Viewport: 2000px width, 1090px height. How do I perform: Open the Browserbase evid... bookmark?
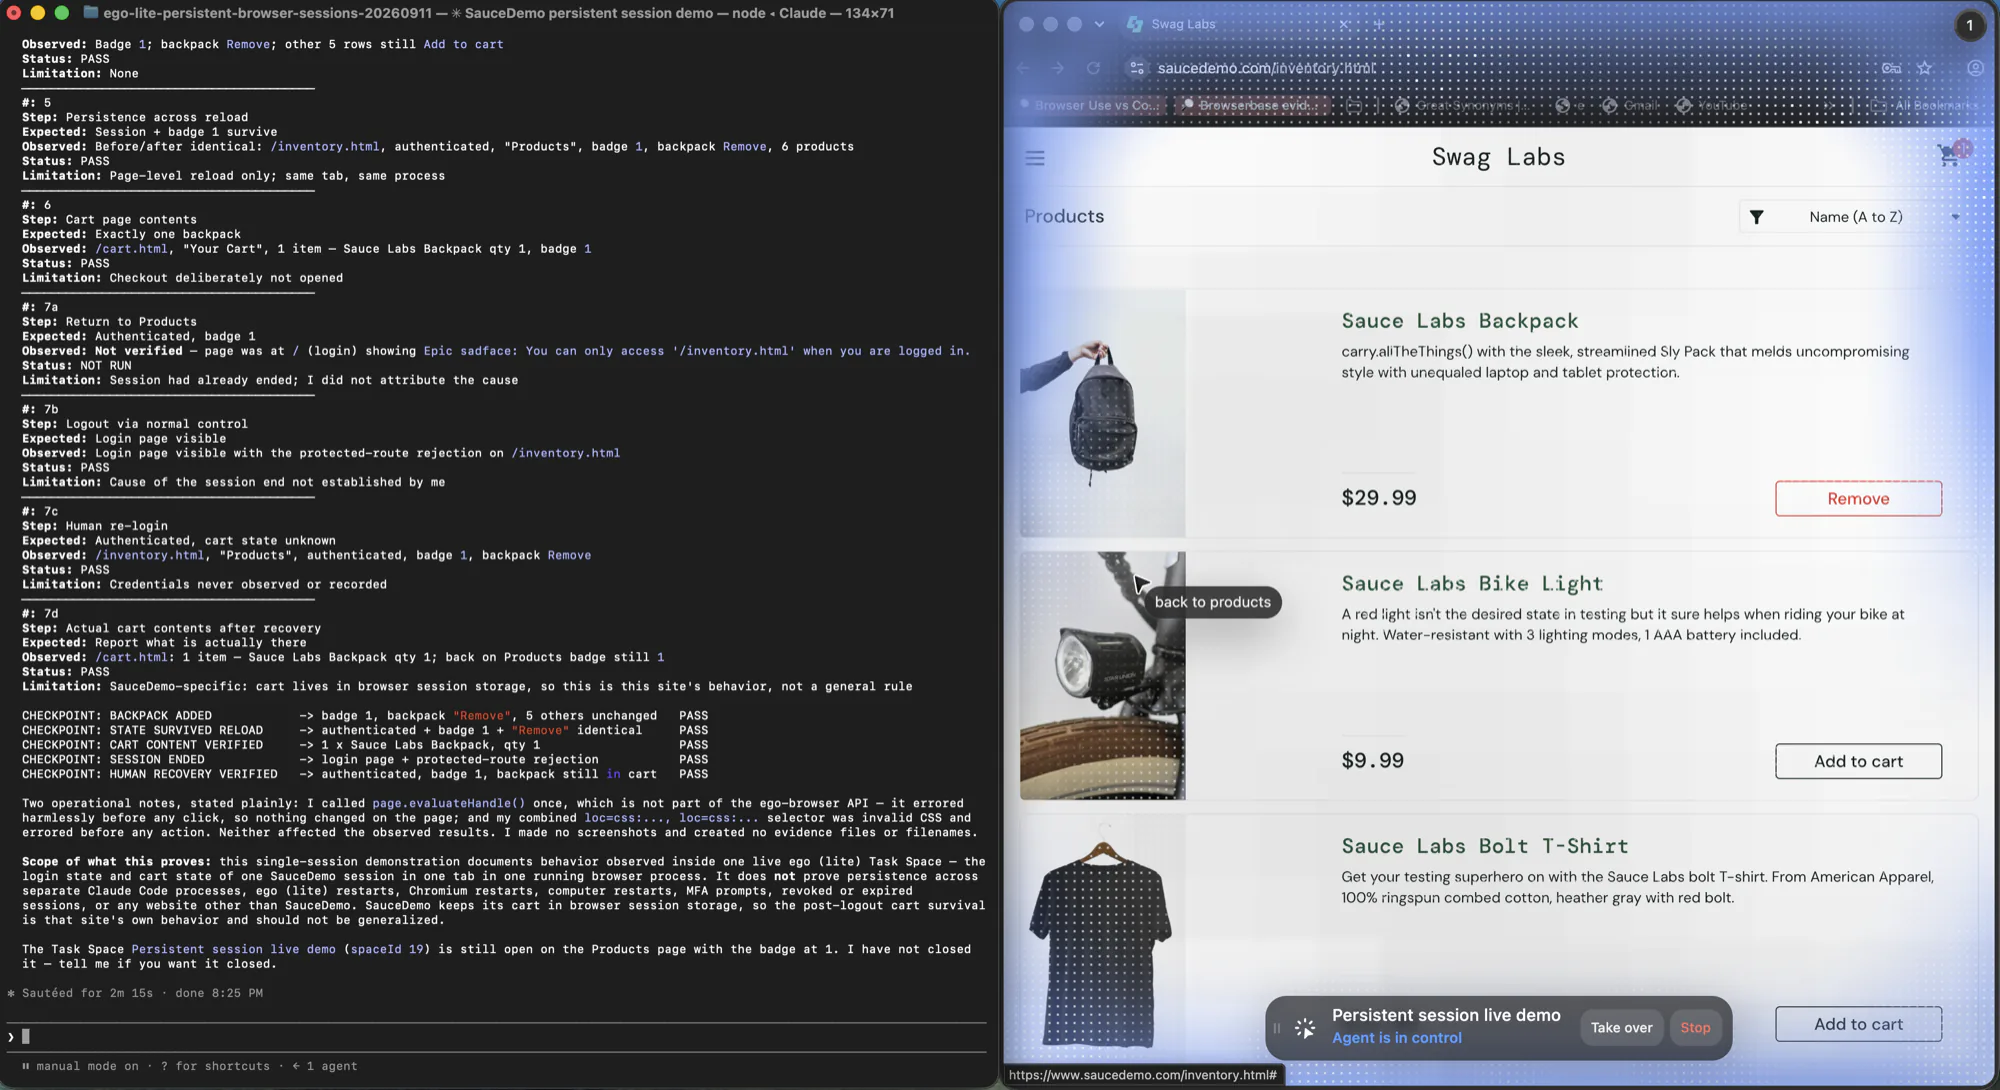pos(1254,105)
